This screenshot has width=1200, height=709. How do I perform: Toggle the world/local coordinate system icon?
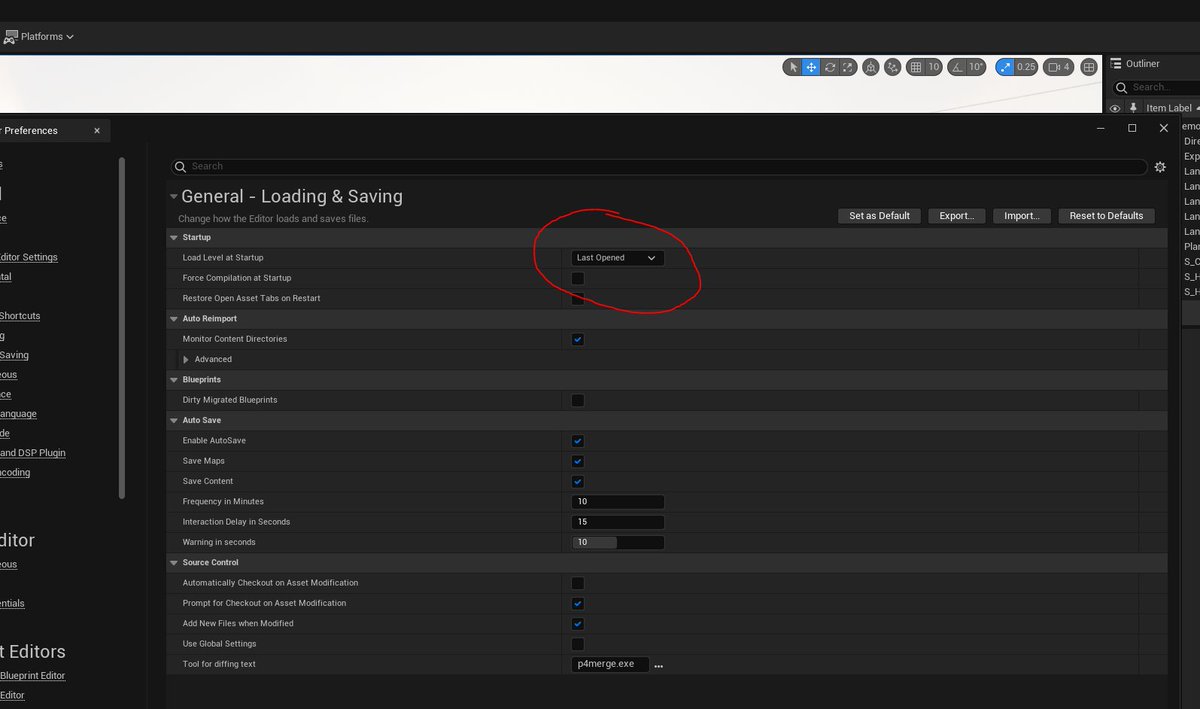point(871,67)
